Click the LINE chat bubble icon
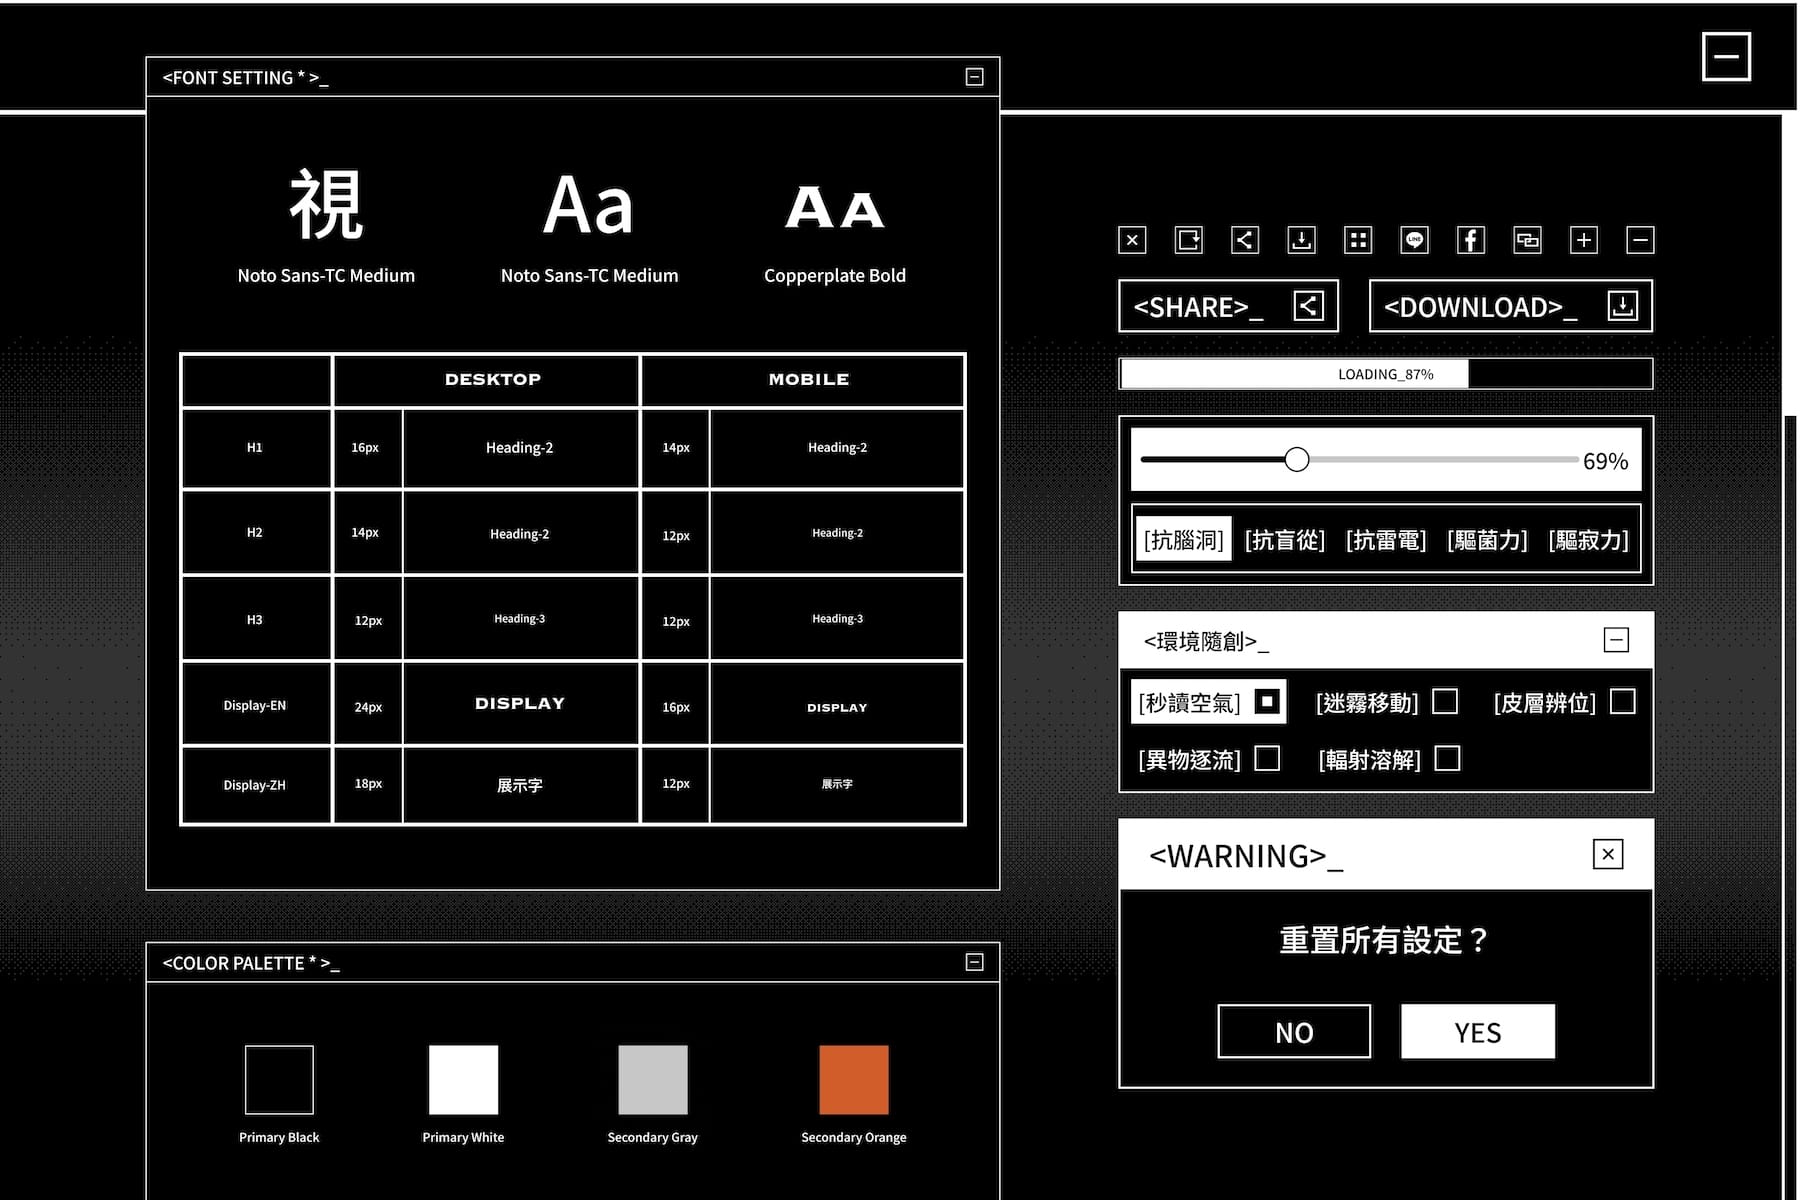 [x=1414, y=240]
